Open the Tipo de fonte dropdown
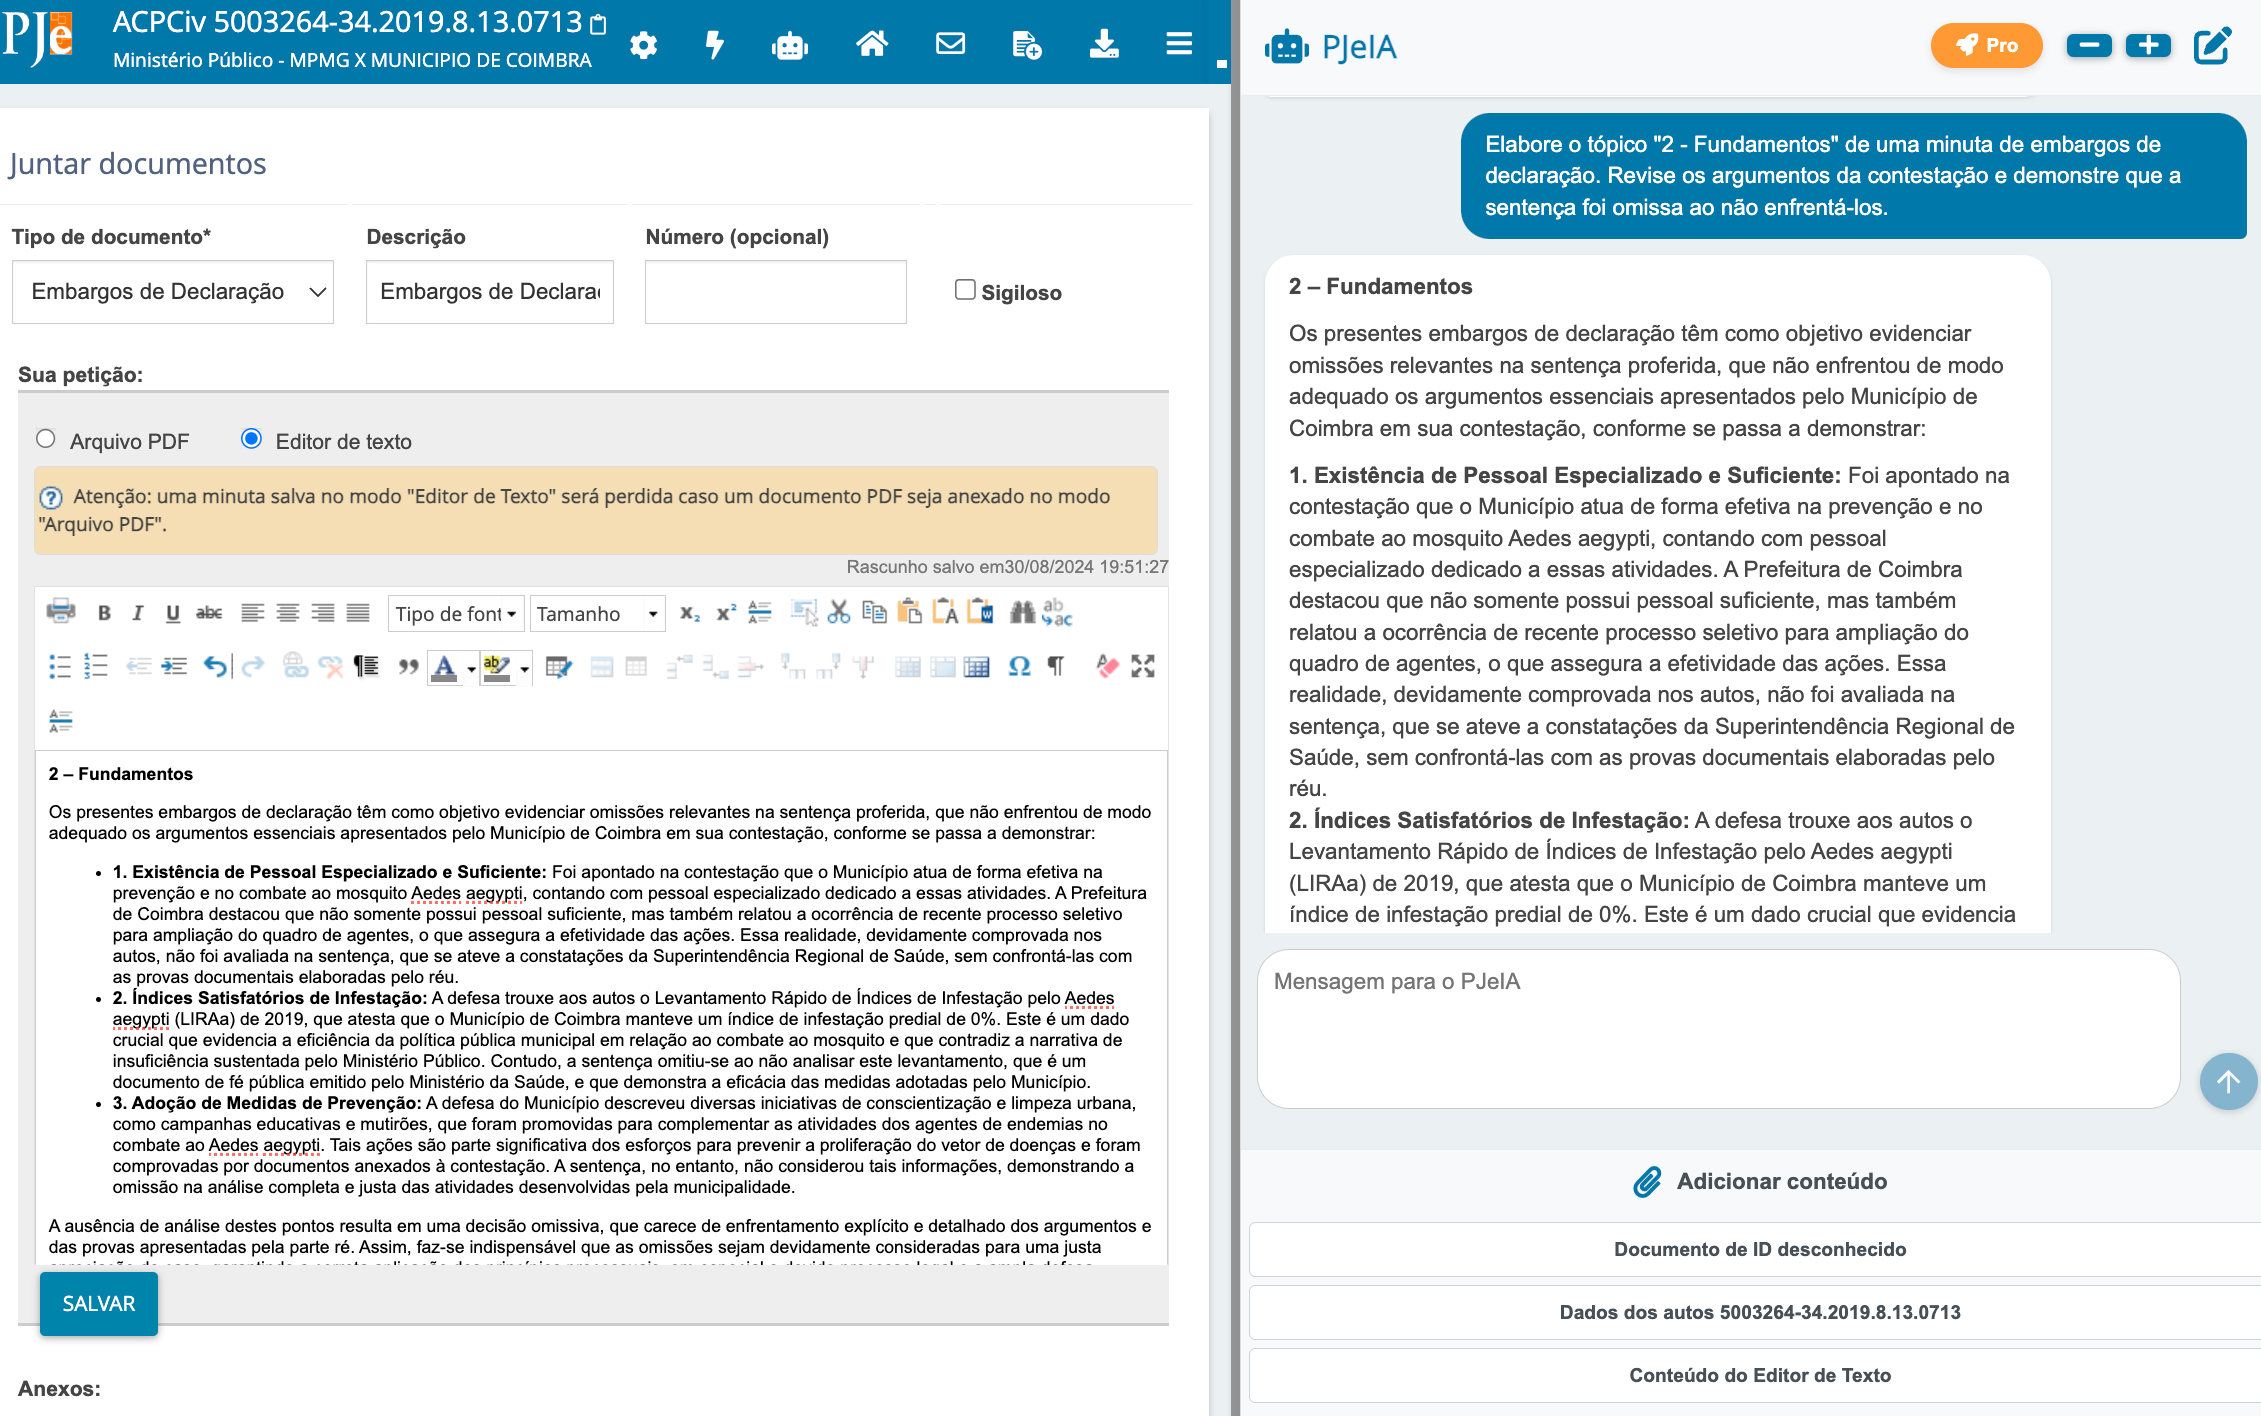The height and width of the screenshot is (1416, 2261). tap(456, 613)
